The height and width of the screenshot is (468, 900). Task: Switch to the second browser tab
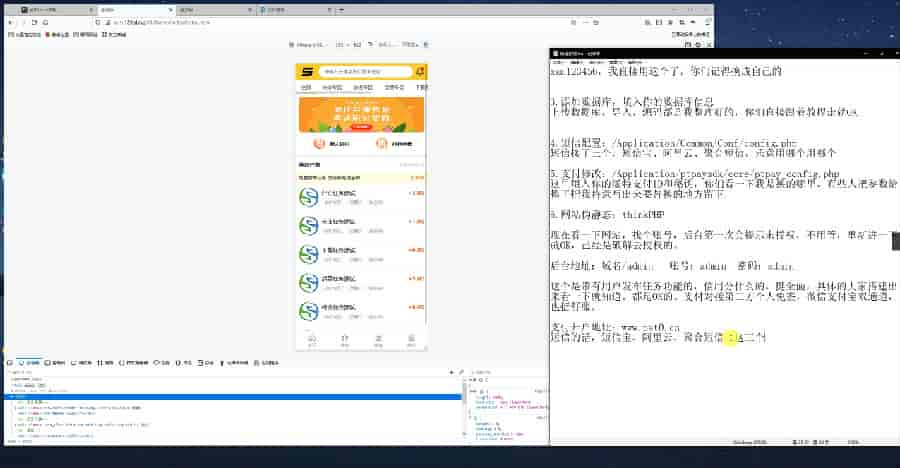click(x=135, y=7)
